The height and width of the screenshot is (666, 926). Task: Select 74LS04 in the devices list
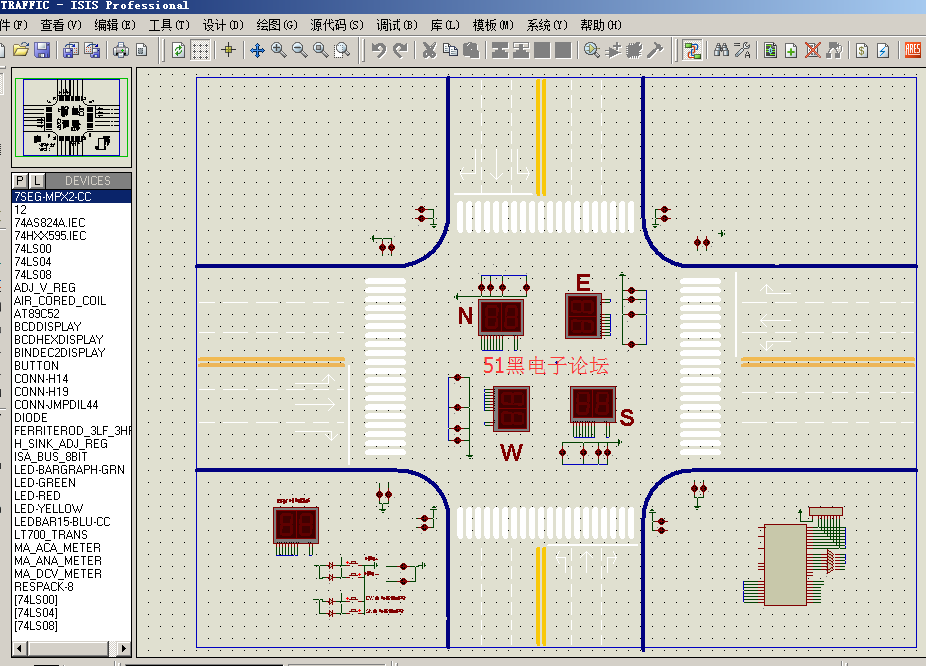71,262
